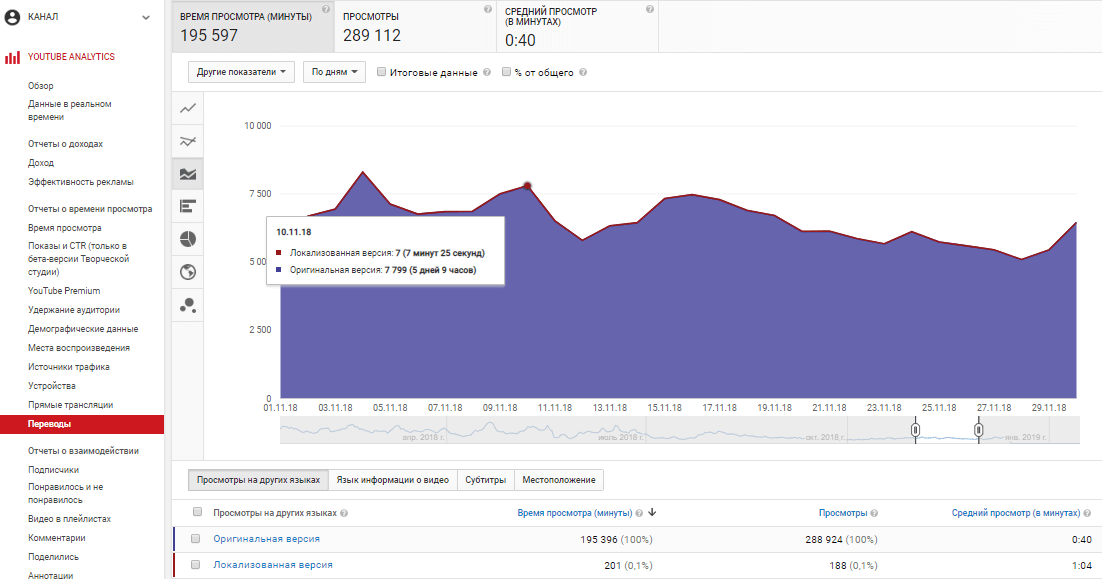Click the 'Локализованная версия' table link
Image resolution: width=1102 pixels, height=579 pixels.
tap(272, 565)
